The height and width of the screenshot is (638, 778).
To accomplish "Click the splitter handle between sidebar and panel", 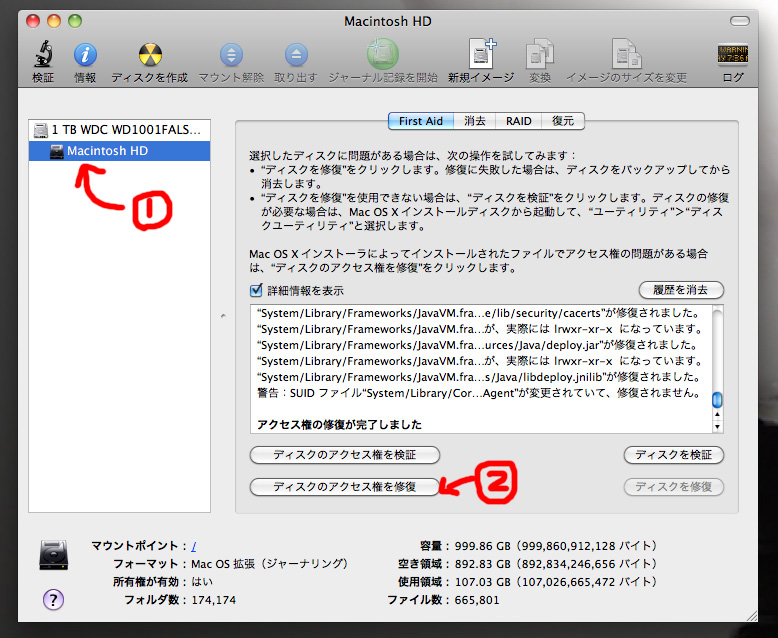I will [x=223, y=316].
